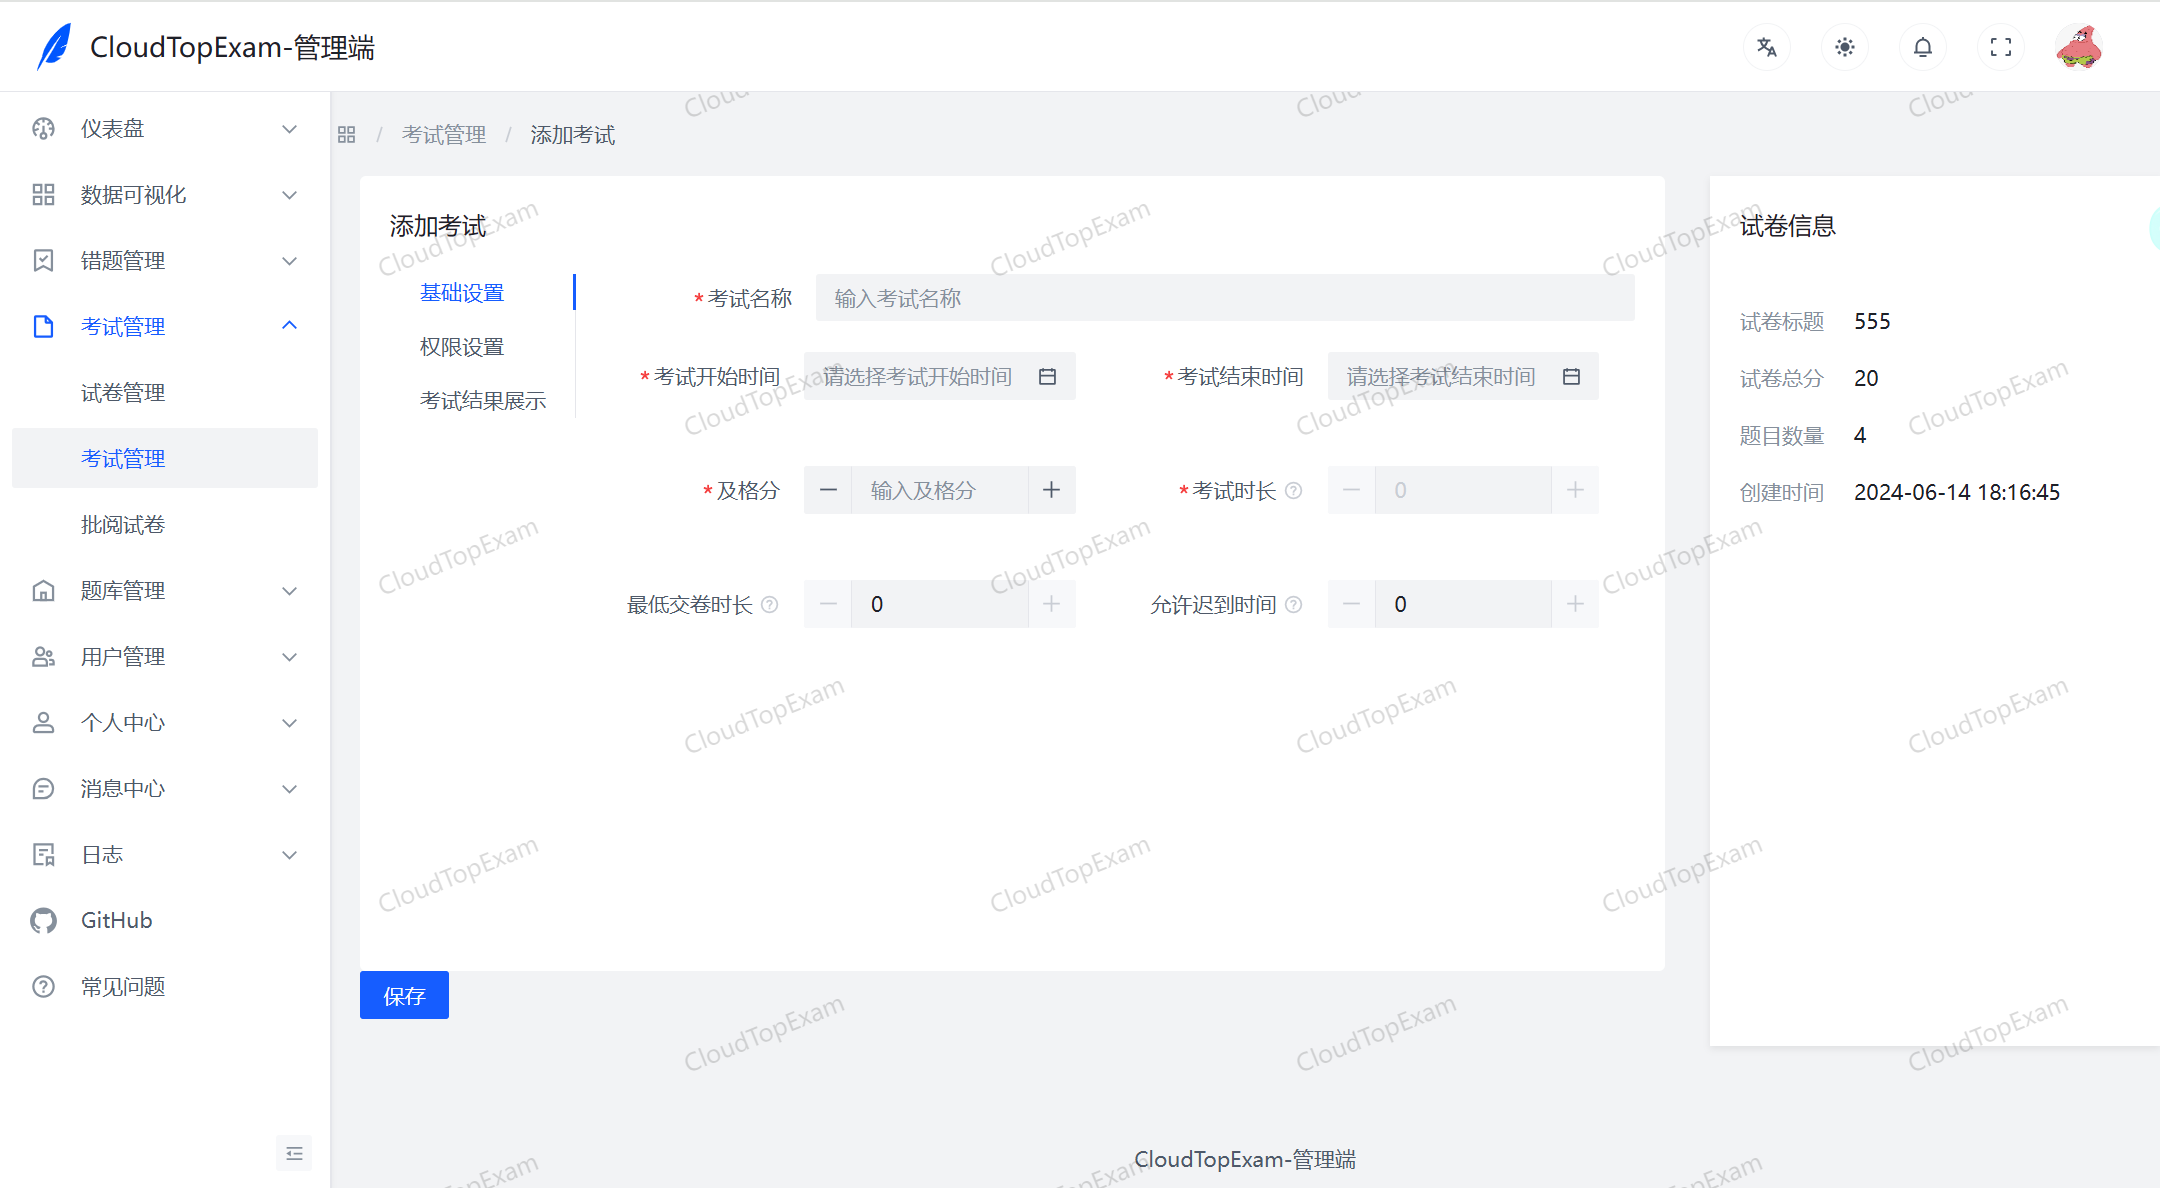This screenshot has height=1188, width=2160.
Task: Open the 考试开始时间 calendar picker icon
Action: [1047, 375]
